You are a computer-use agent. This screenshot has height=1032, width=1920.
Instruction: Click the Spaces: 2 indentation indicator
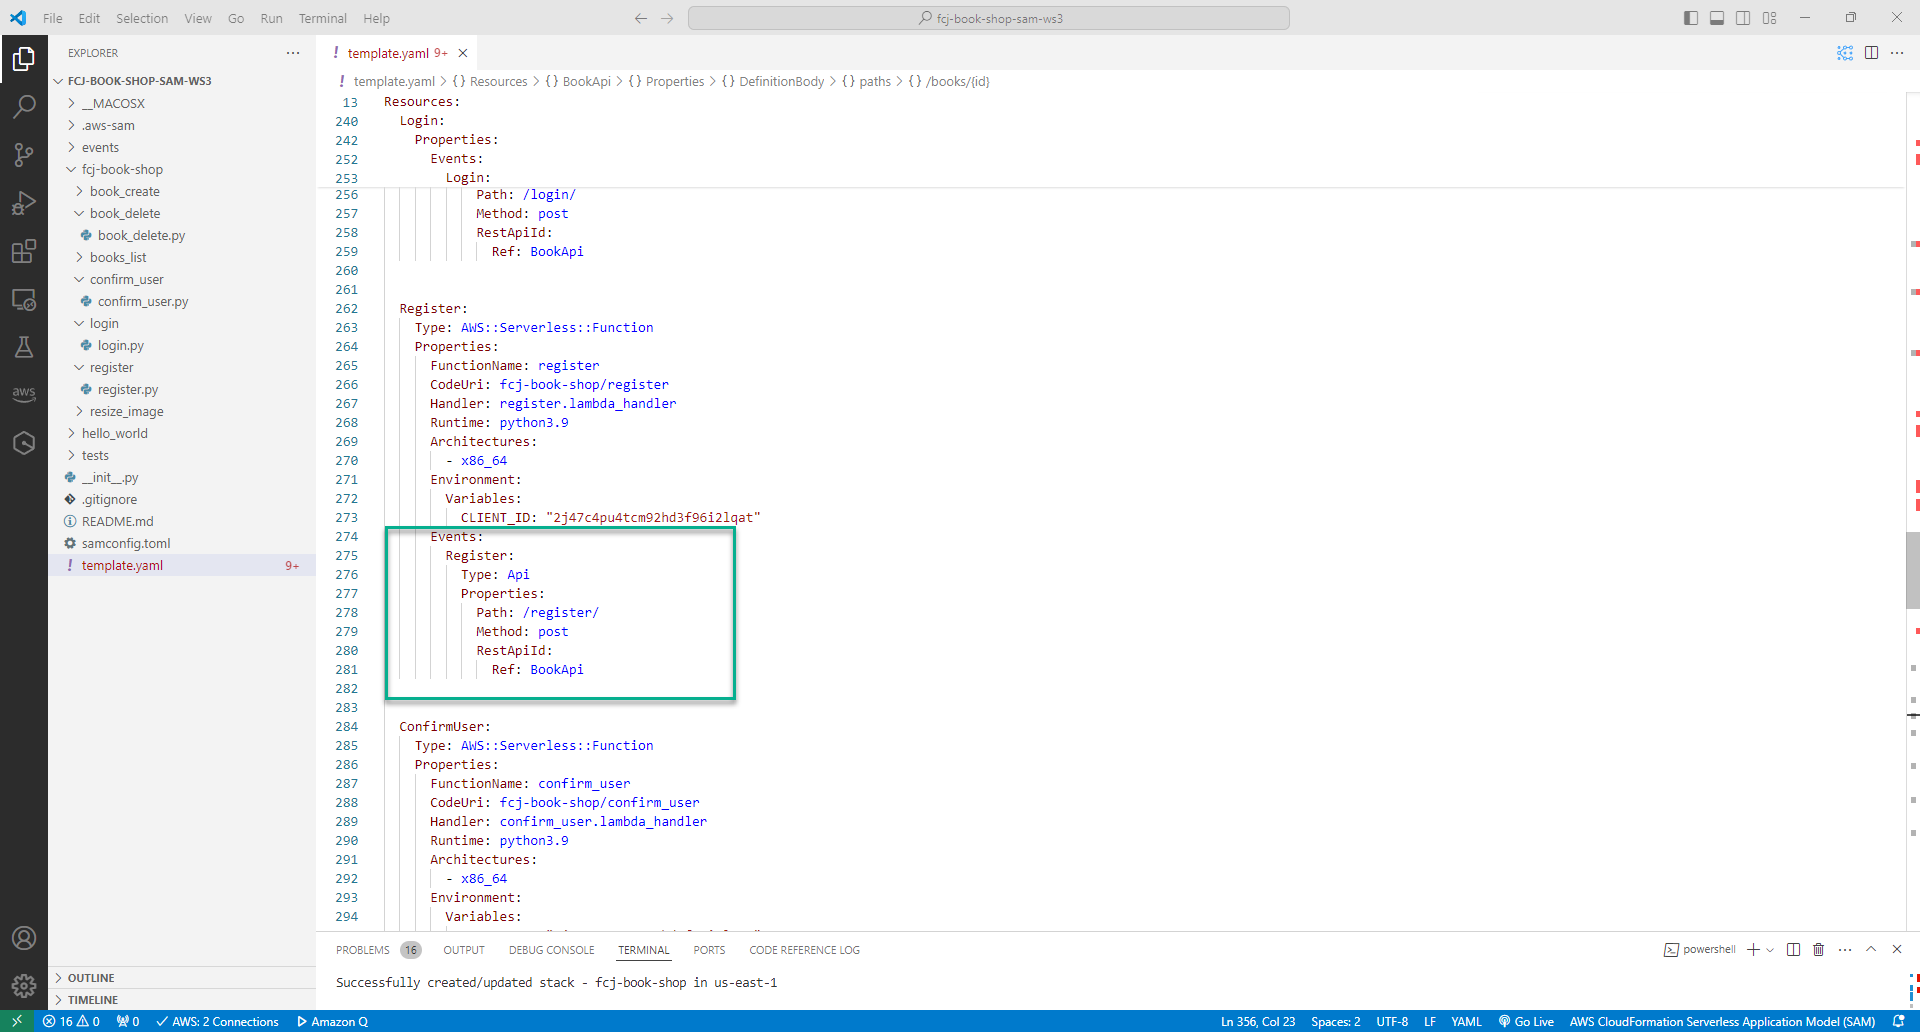coord(1335,1021)
